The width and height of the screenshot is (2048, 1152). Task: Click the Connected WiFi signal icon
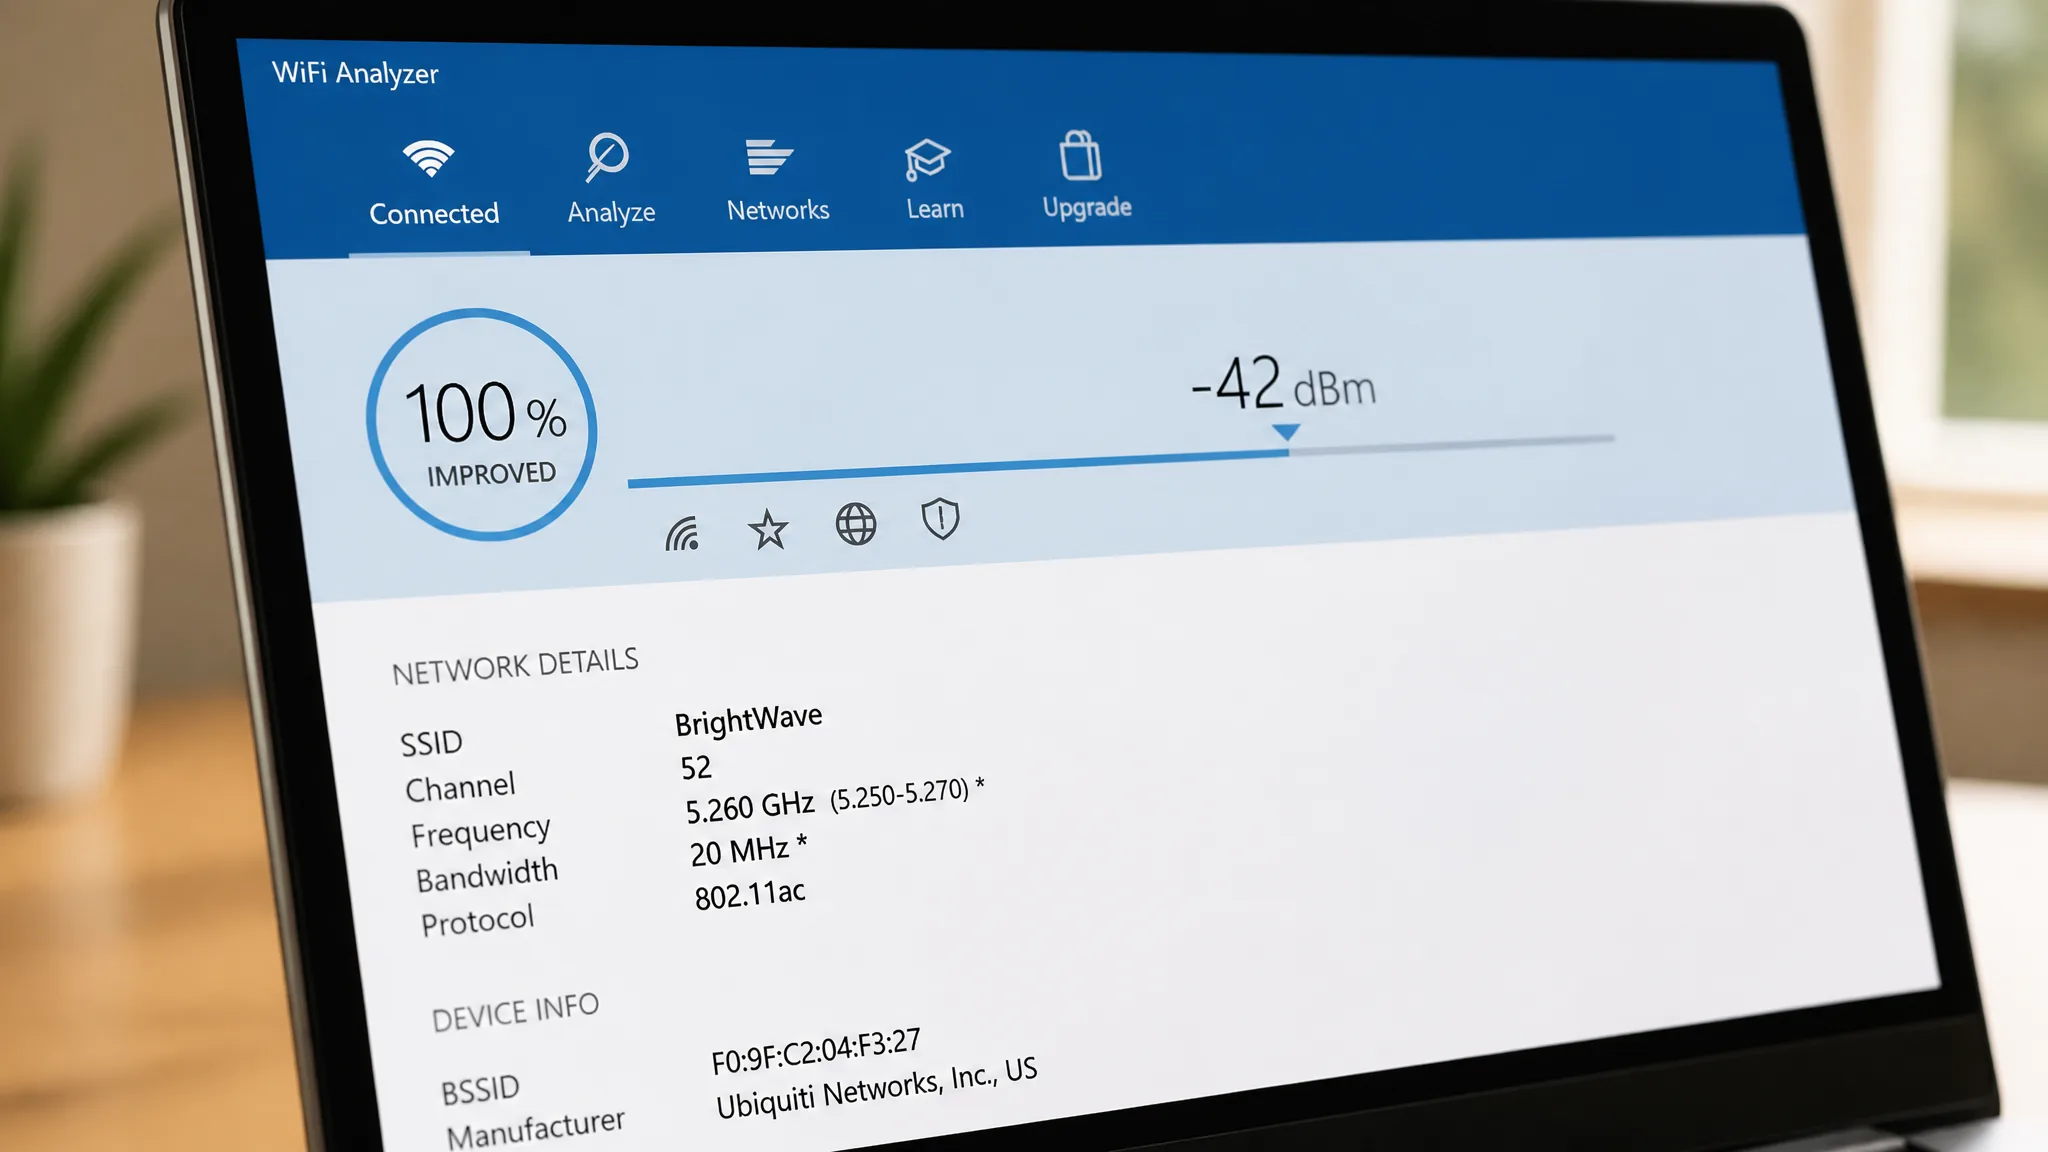[428, 159]
